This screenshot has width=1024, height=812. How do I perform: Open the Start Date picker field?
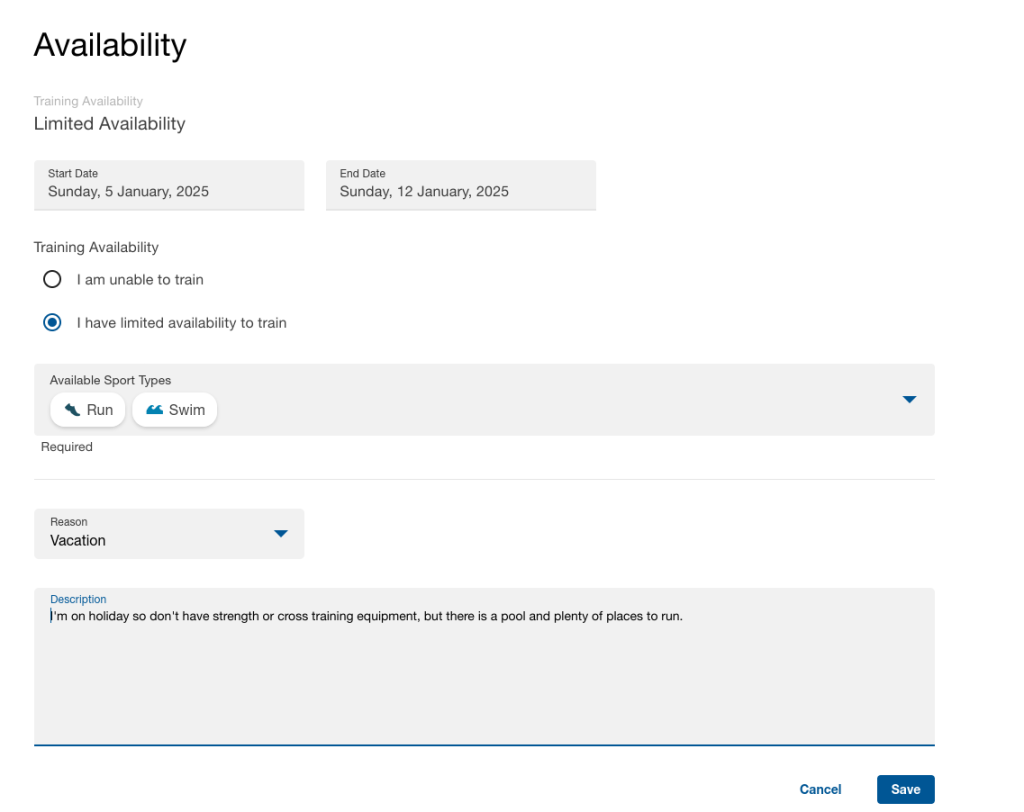[x=168, y=185]
